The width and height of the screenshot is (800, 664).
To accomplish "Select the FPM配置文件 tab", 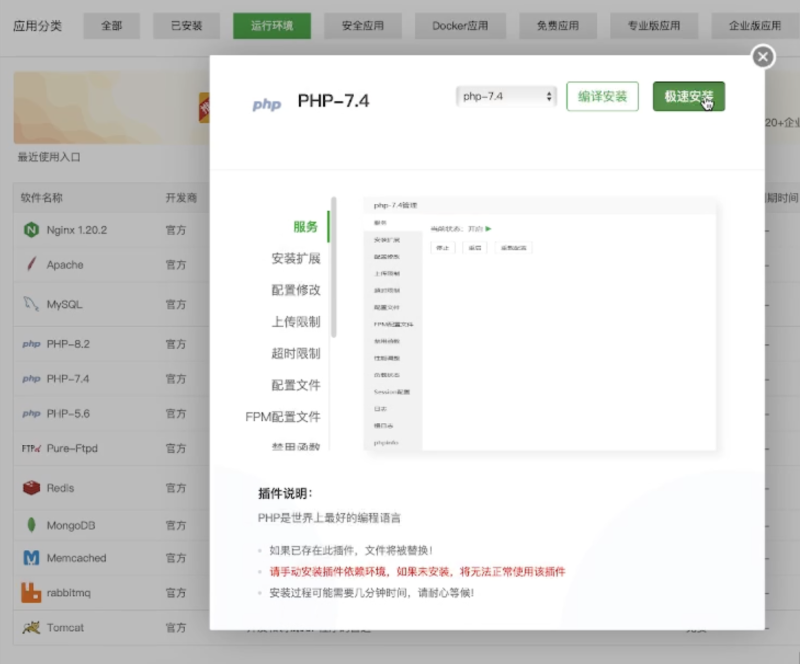I will (283, 416).
